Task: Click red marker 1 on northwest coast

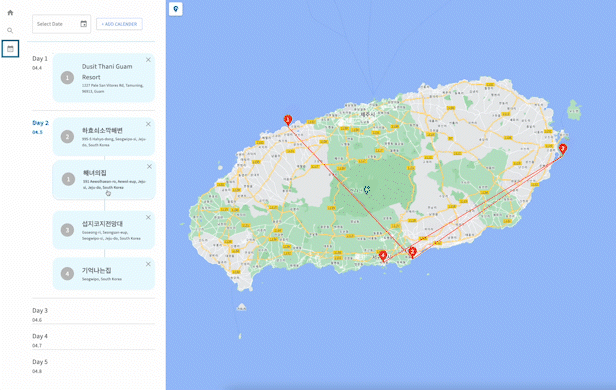Action: (x=288, y=120)
